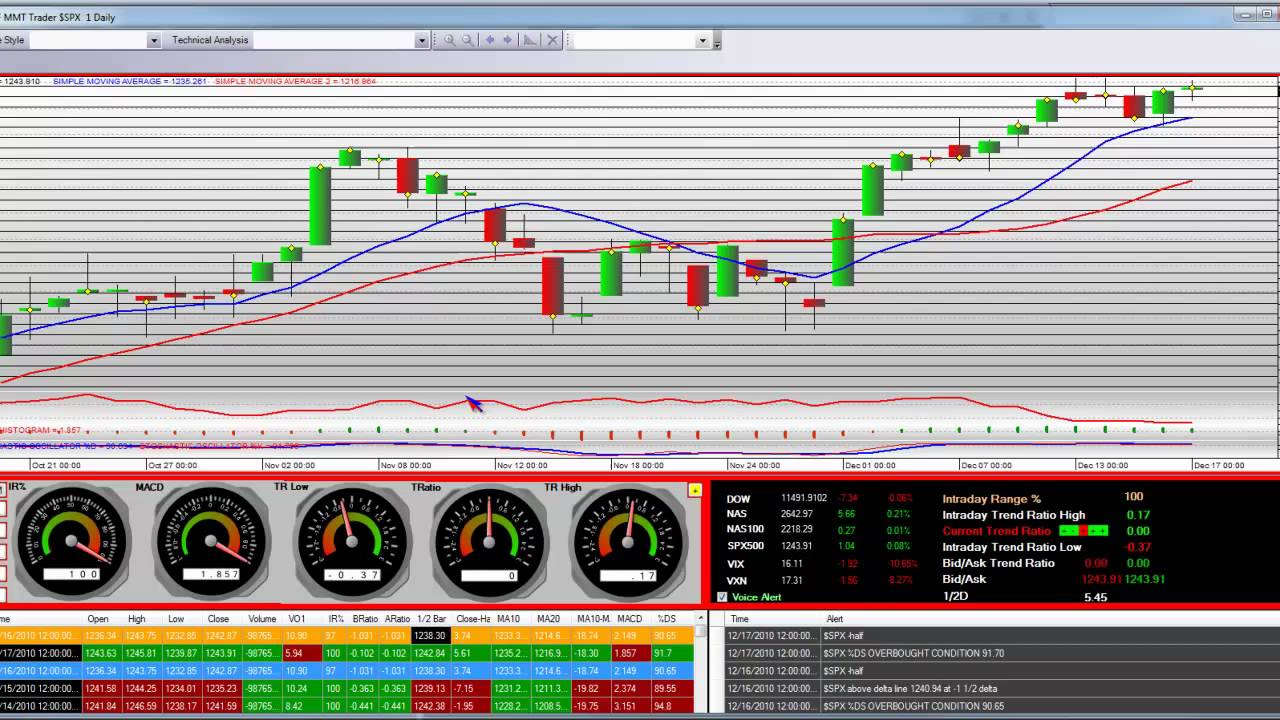Screen dimensions: 1280x720
Task: Select High cell 1246.59
Action: 140,707
